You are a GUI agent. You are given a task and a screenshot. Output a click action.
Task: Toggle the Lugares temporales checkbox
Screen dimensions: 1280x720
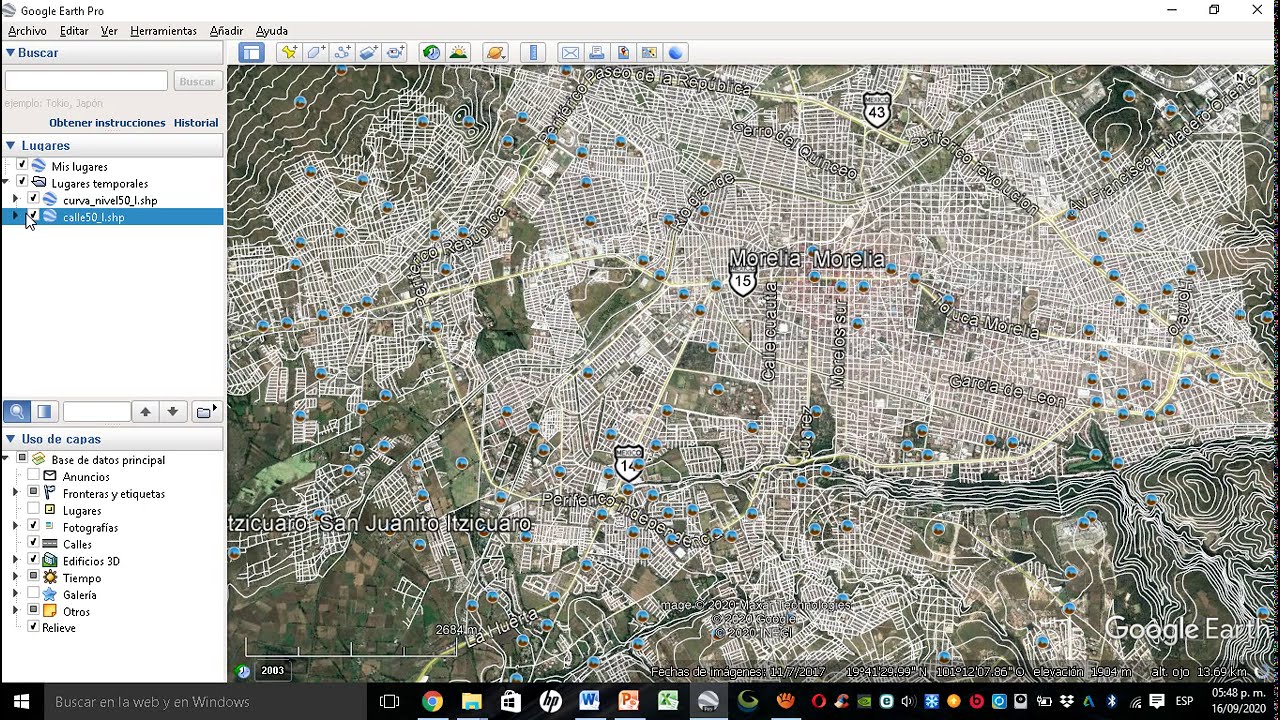click(22, 183)
